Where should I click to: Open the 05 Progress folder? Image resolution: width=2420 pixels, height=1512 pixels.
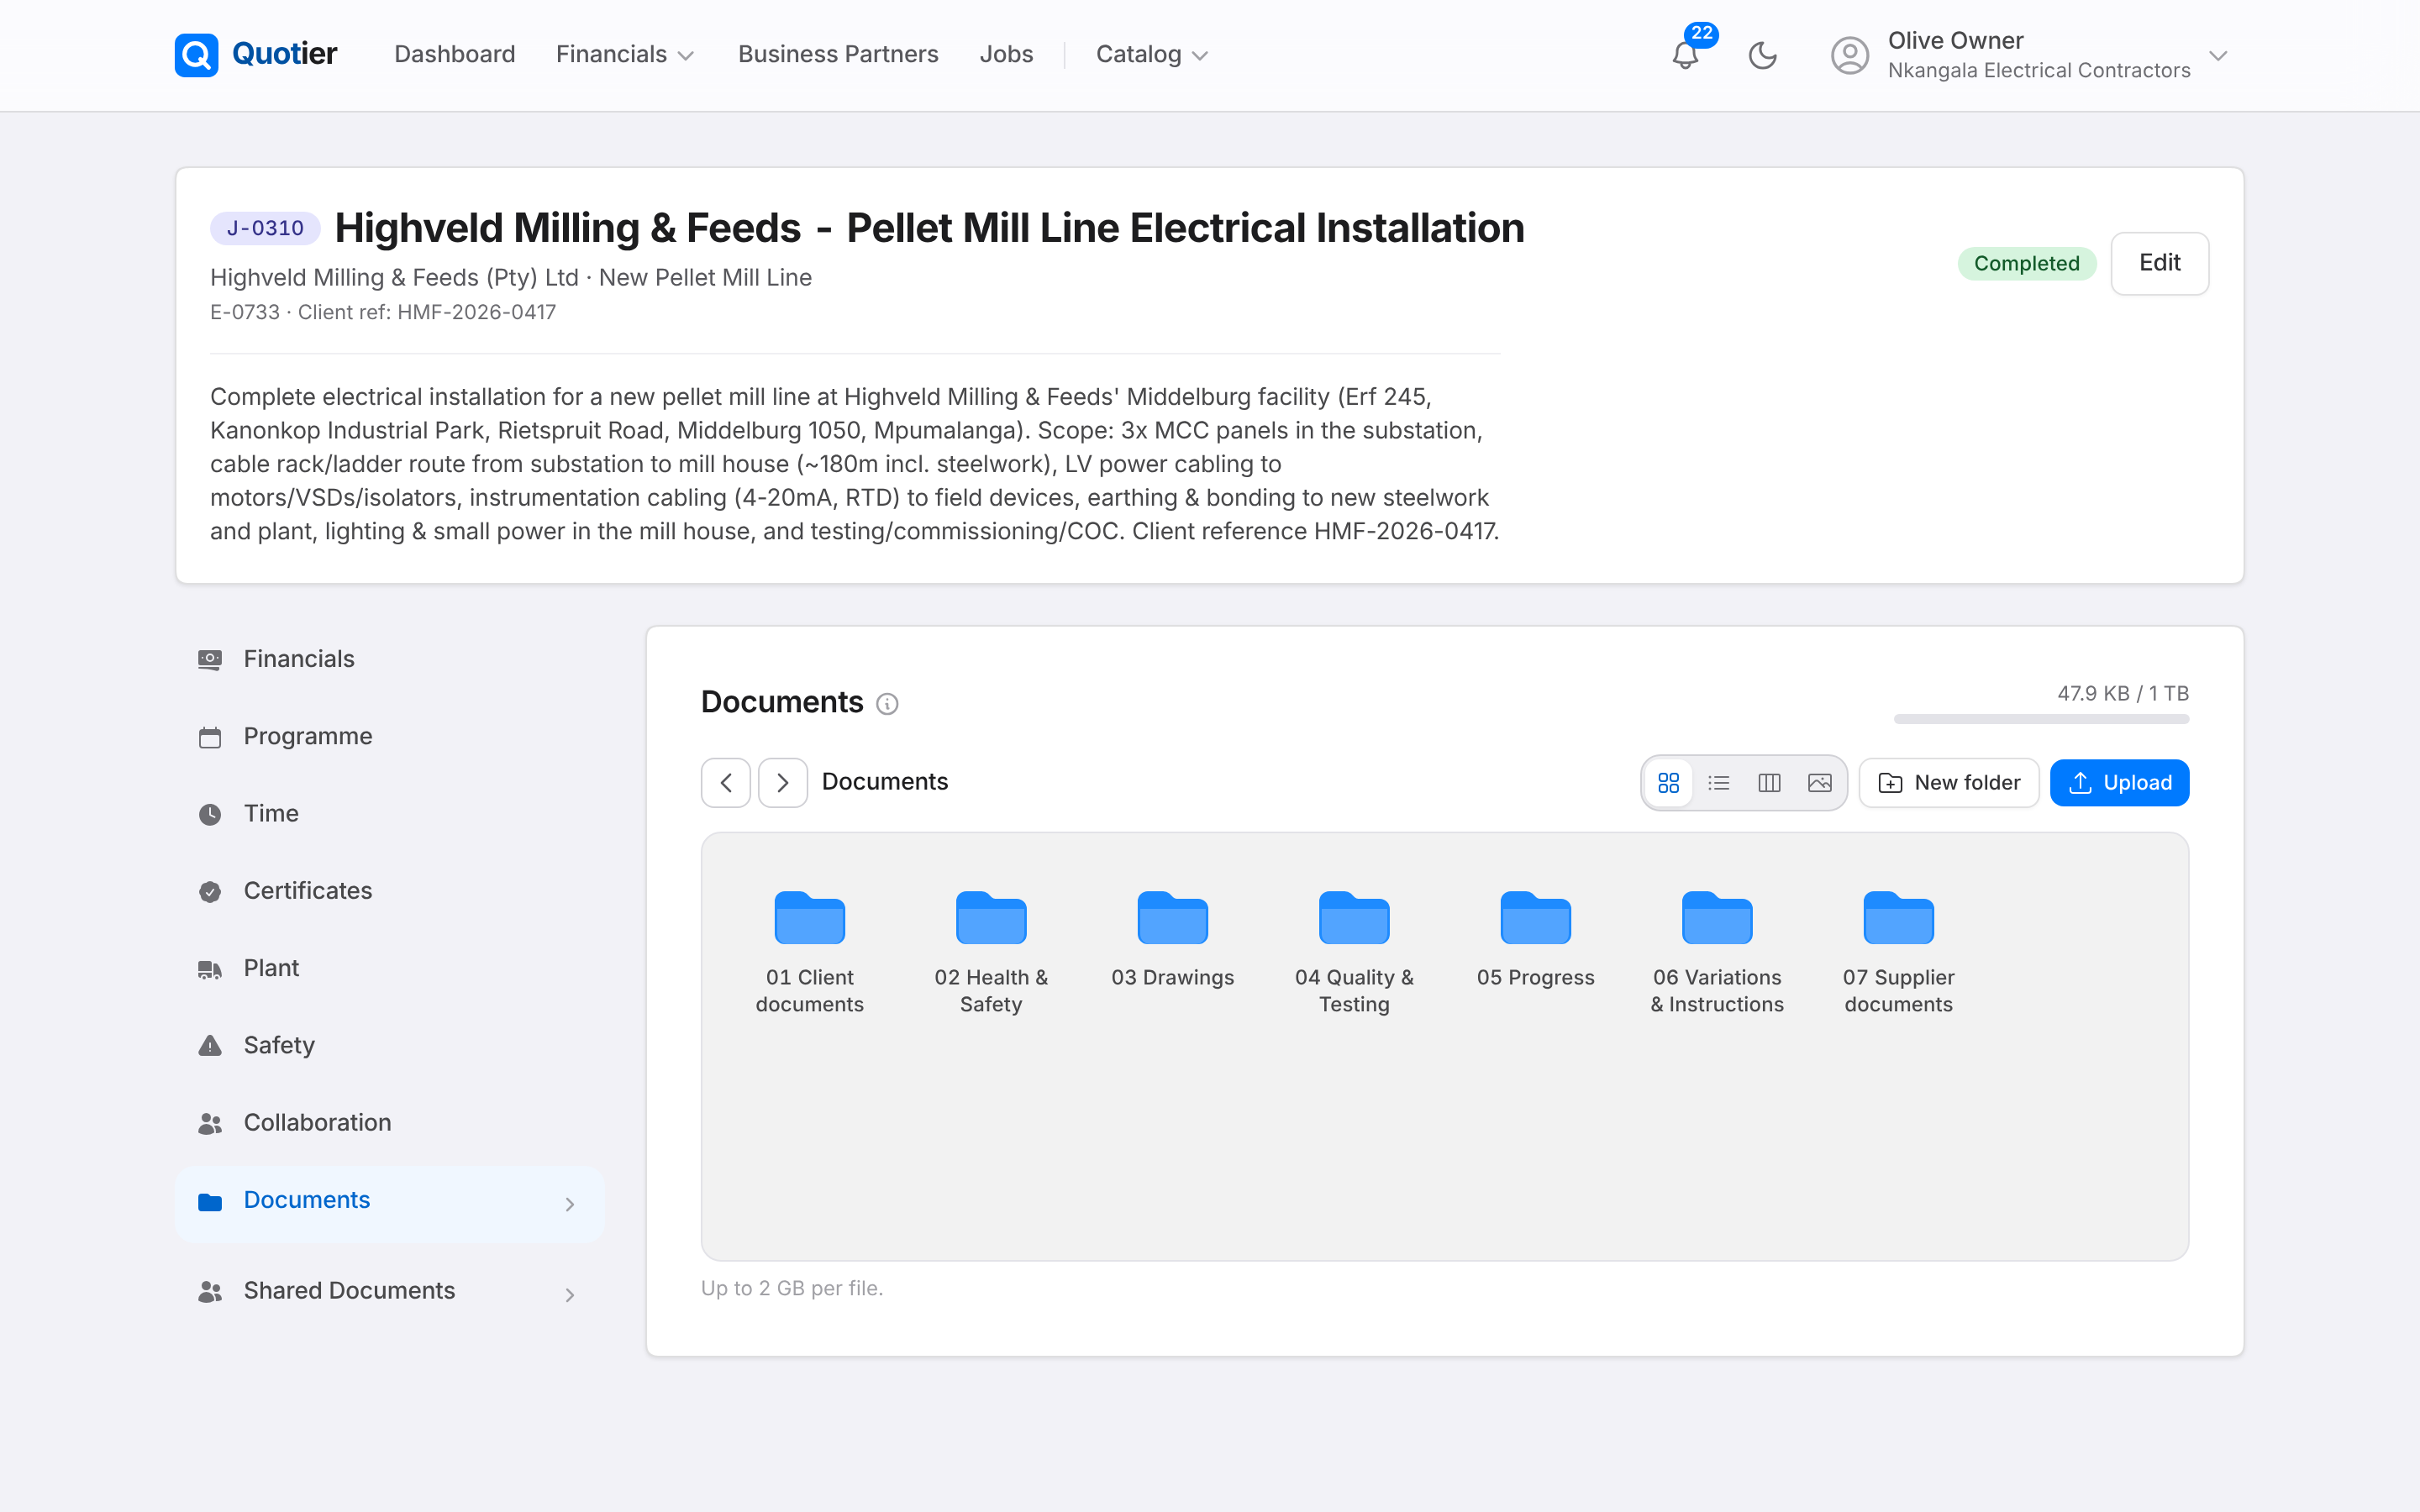(1536, 940)
